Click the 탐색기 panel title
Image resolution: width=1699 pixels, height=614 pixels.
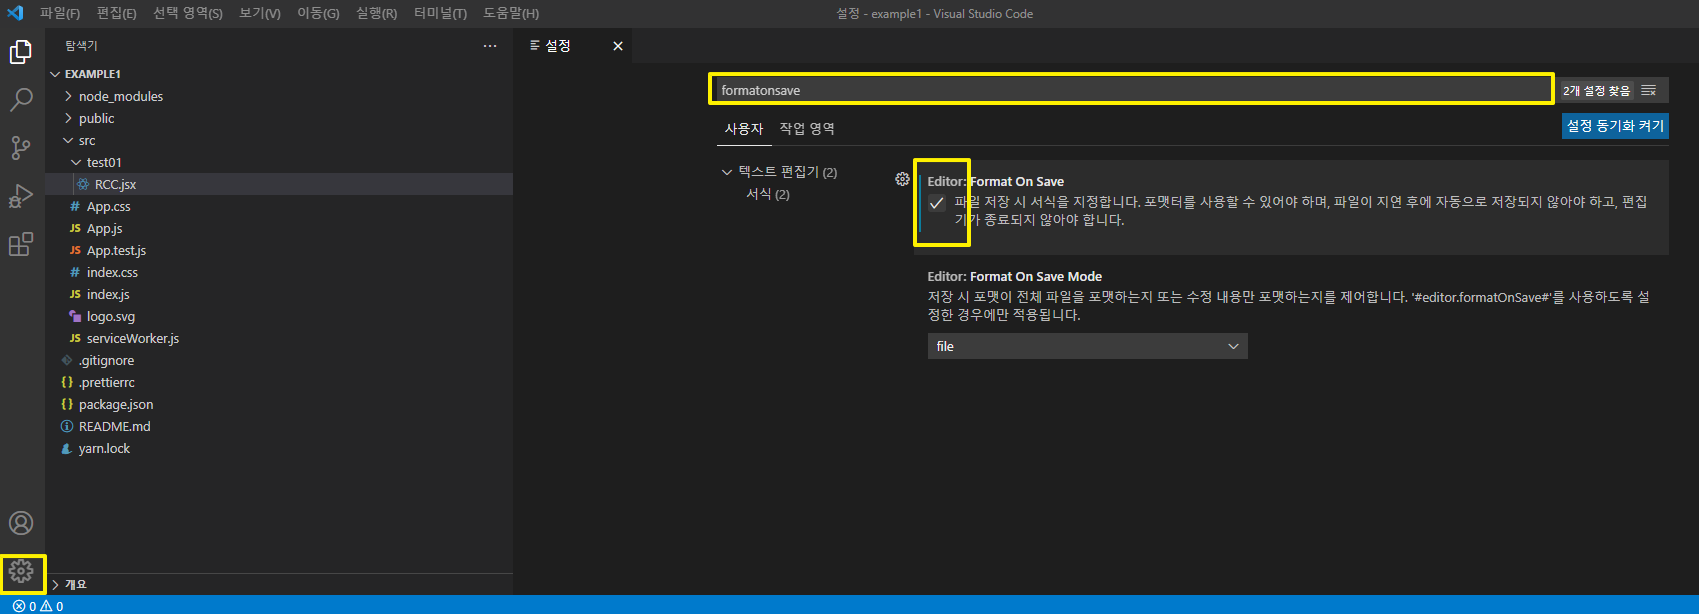point(81,46)
